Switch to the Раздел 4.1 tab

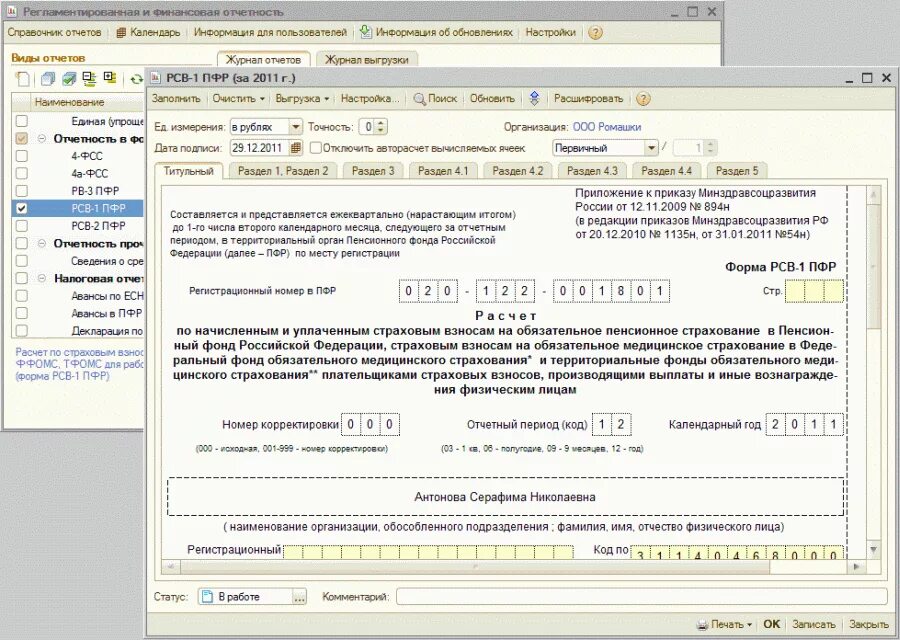[443, 171]
